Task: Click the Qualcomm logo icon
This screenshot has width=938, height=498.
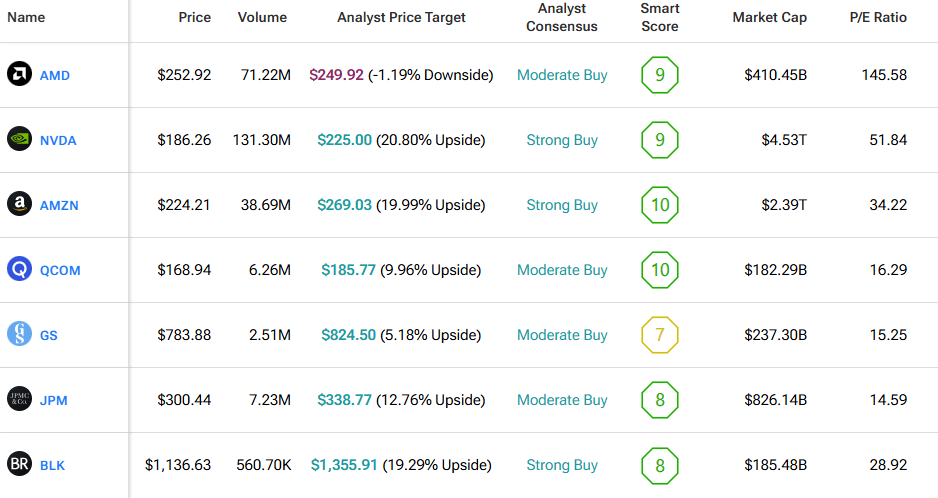Action: pos(19,270)
